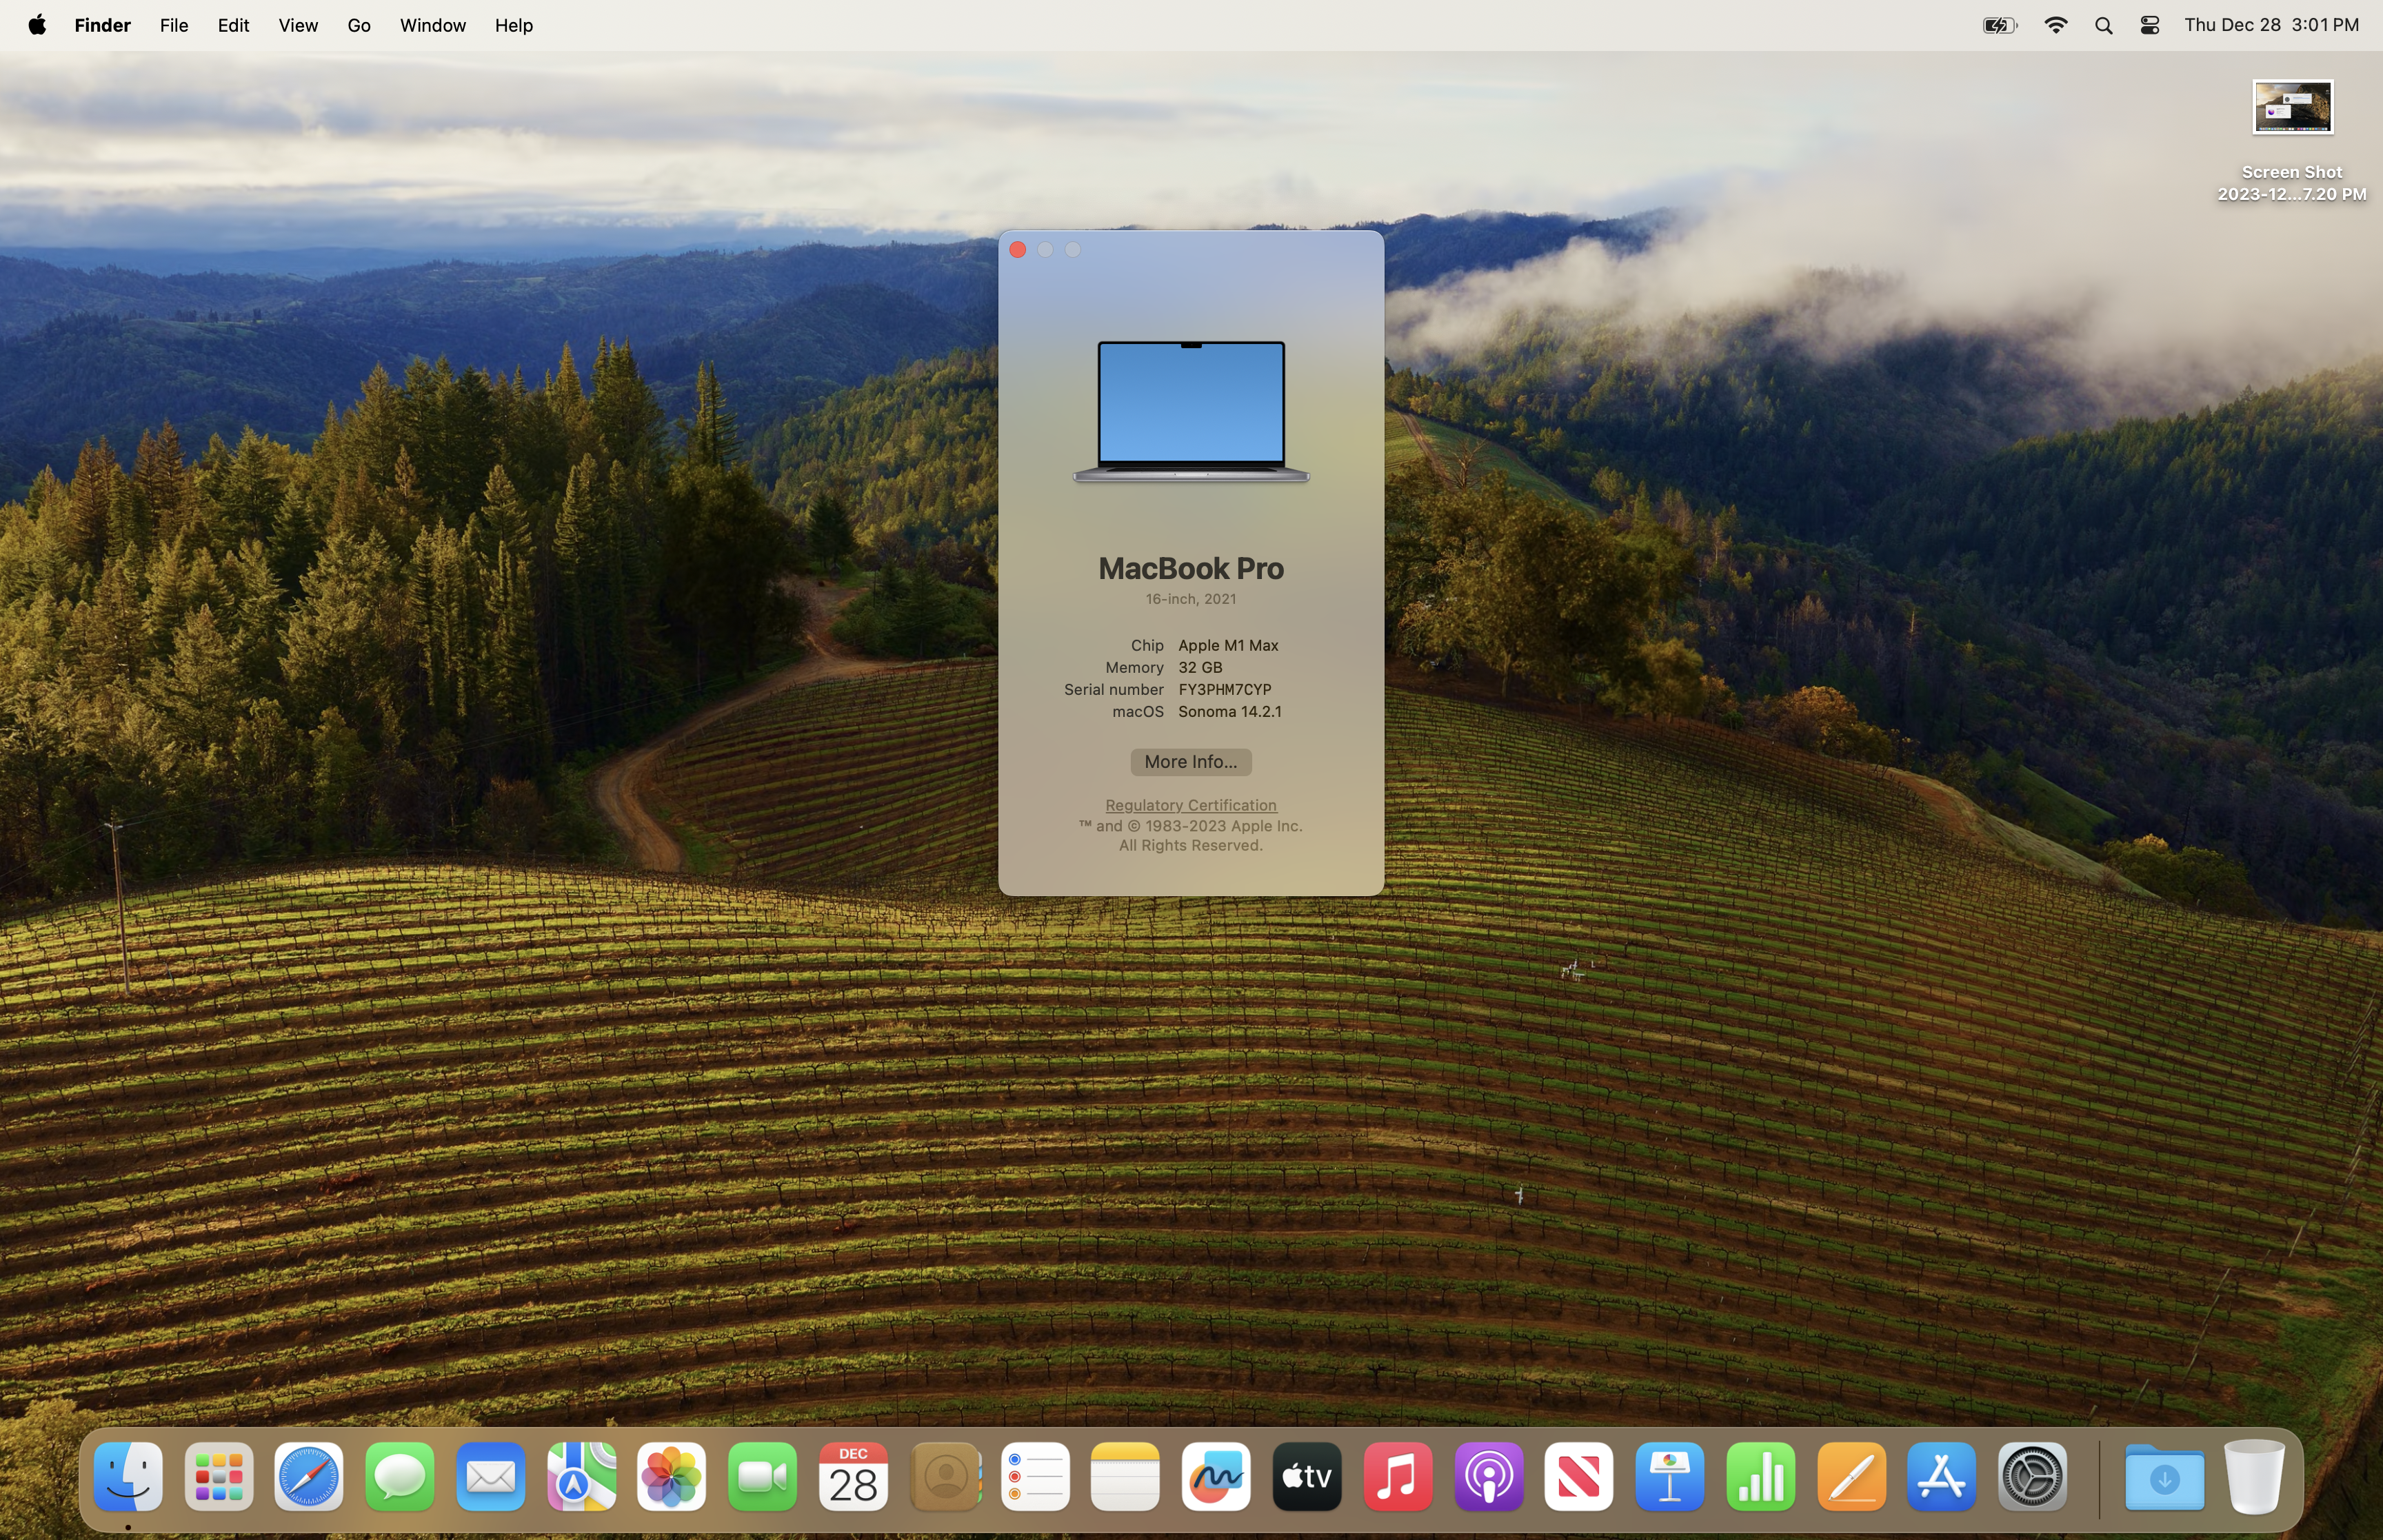Screen dimensions: 2383x1540
Task: Open the File menu
Action: click(x=174, y=25)
